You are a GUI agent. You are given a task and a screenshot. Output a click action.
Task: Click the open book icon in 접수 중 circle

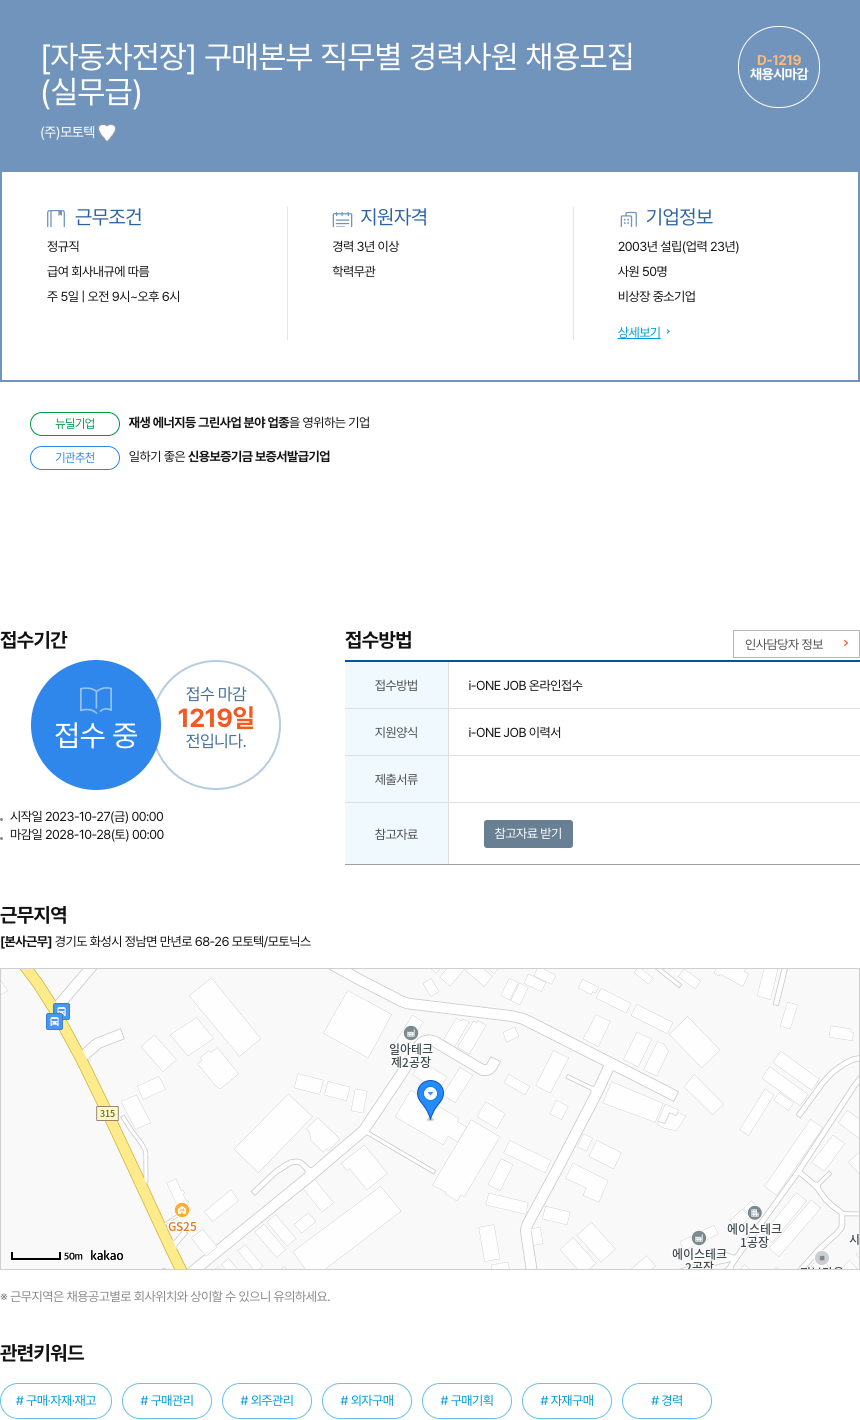pos(96,700)
